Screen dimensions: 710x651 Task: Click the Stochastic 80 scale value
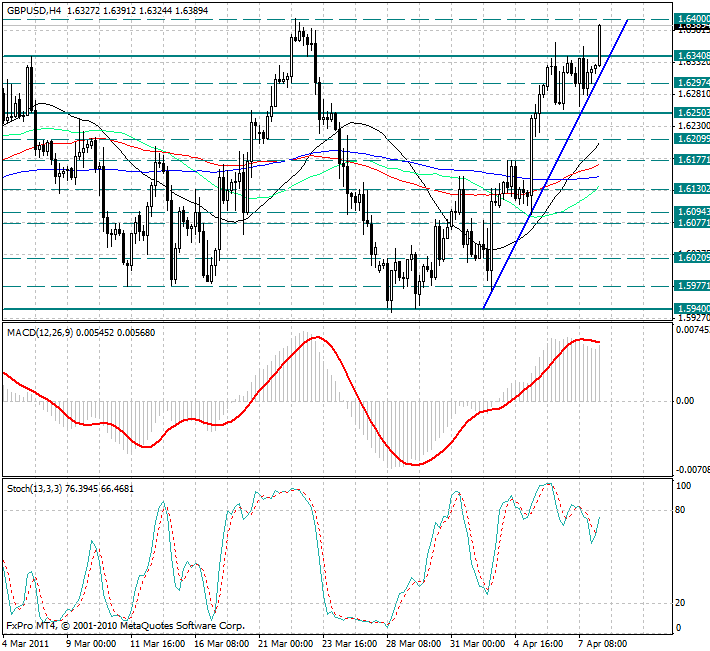(680, 510)
